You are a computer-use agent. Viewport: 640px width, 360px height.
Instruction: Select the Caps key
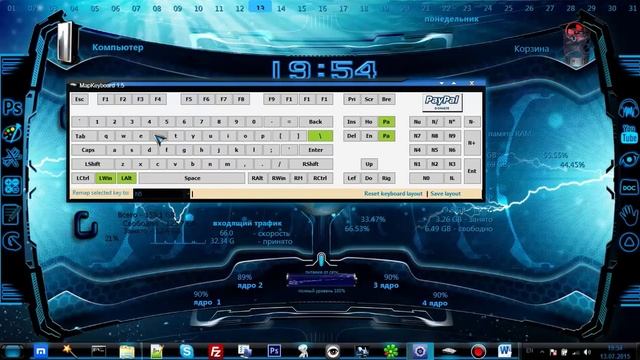coord(88,150)
